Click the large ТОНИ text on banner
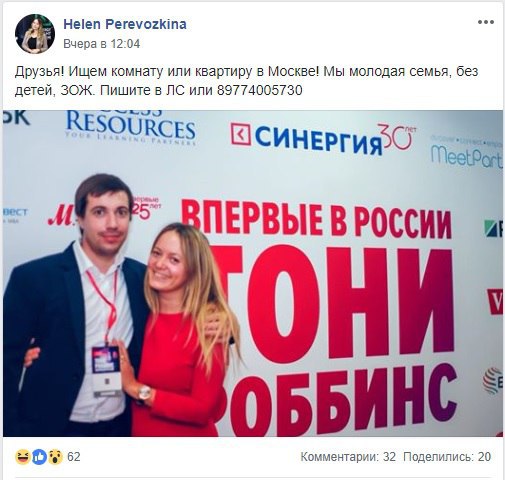 [x=332, y=302]
